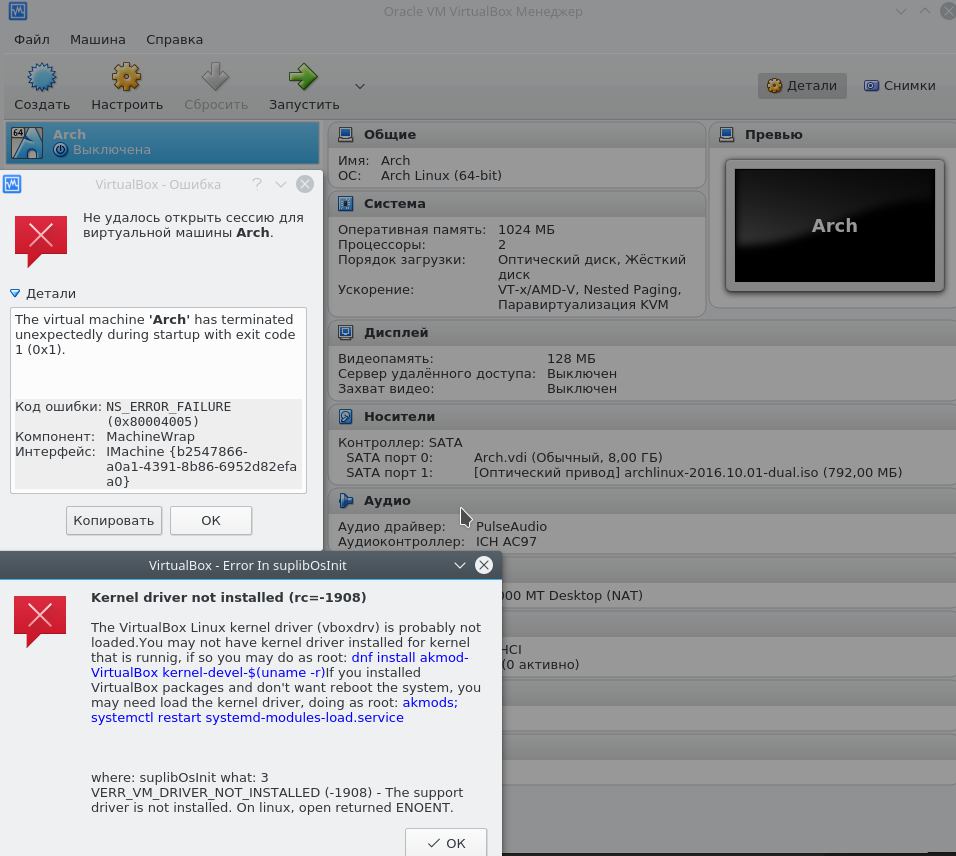Open the Машина menu
Image resolution: width=956 pixels, height=856 pixels.
tap(98, 40)
